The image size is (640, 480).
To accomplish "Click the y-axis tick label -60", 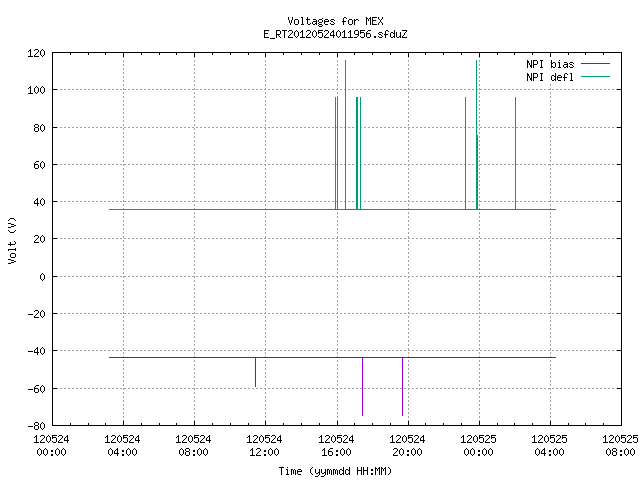I will pos(36,389).
